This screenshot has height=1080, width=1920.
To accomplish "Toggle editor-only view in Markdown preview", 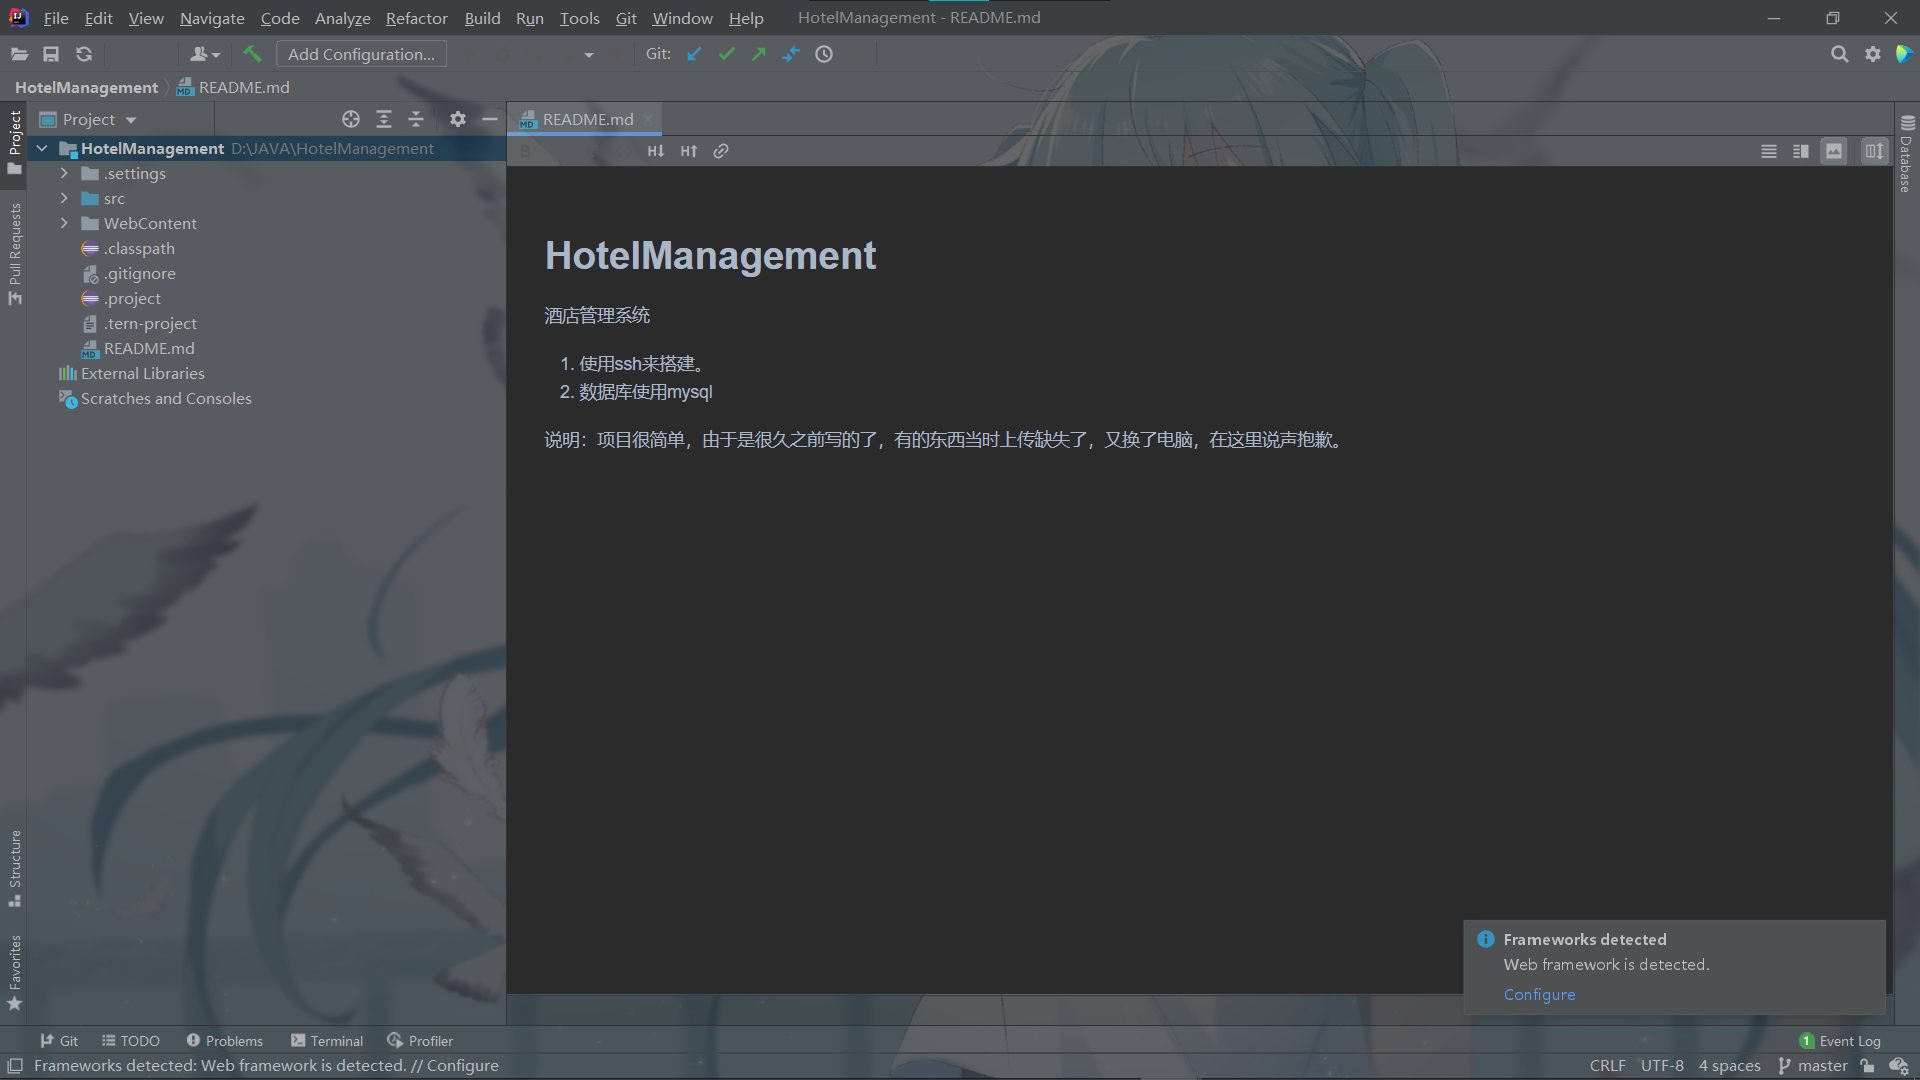I will click(x=1769, y=151).
